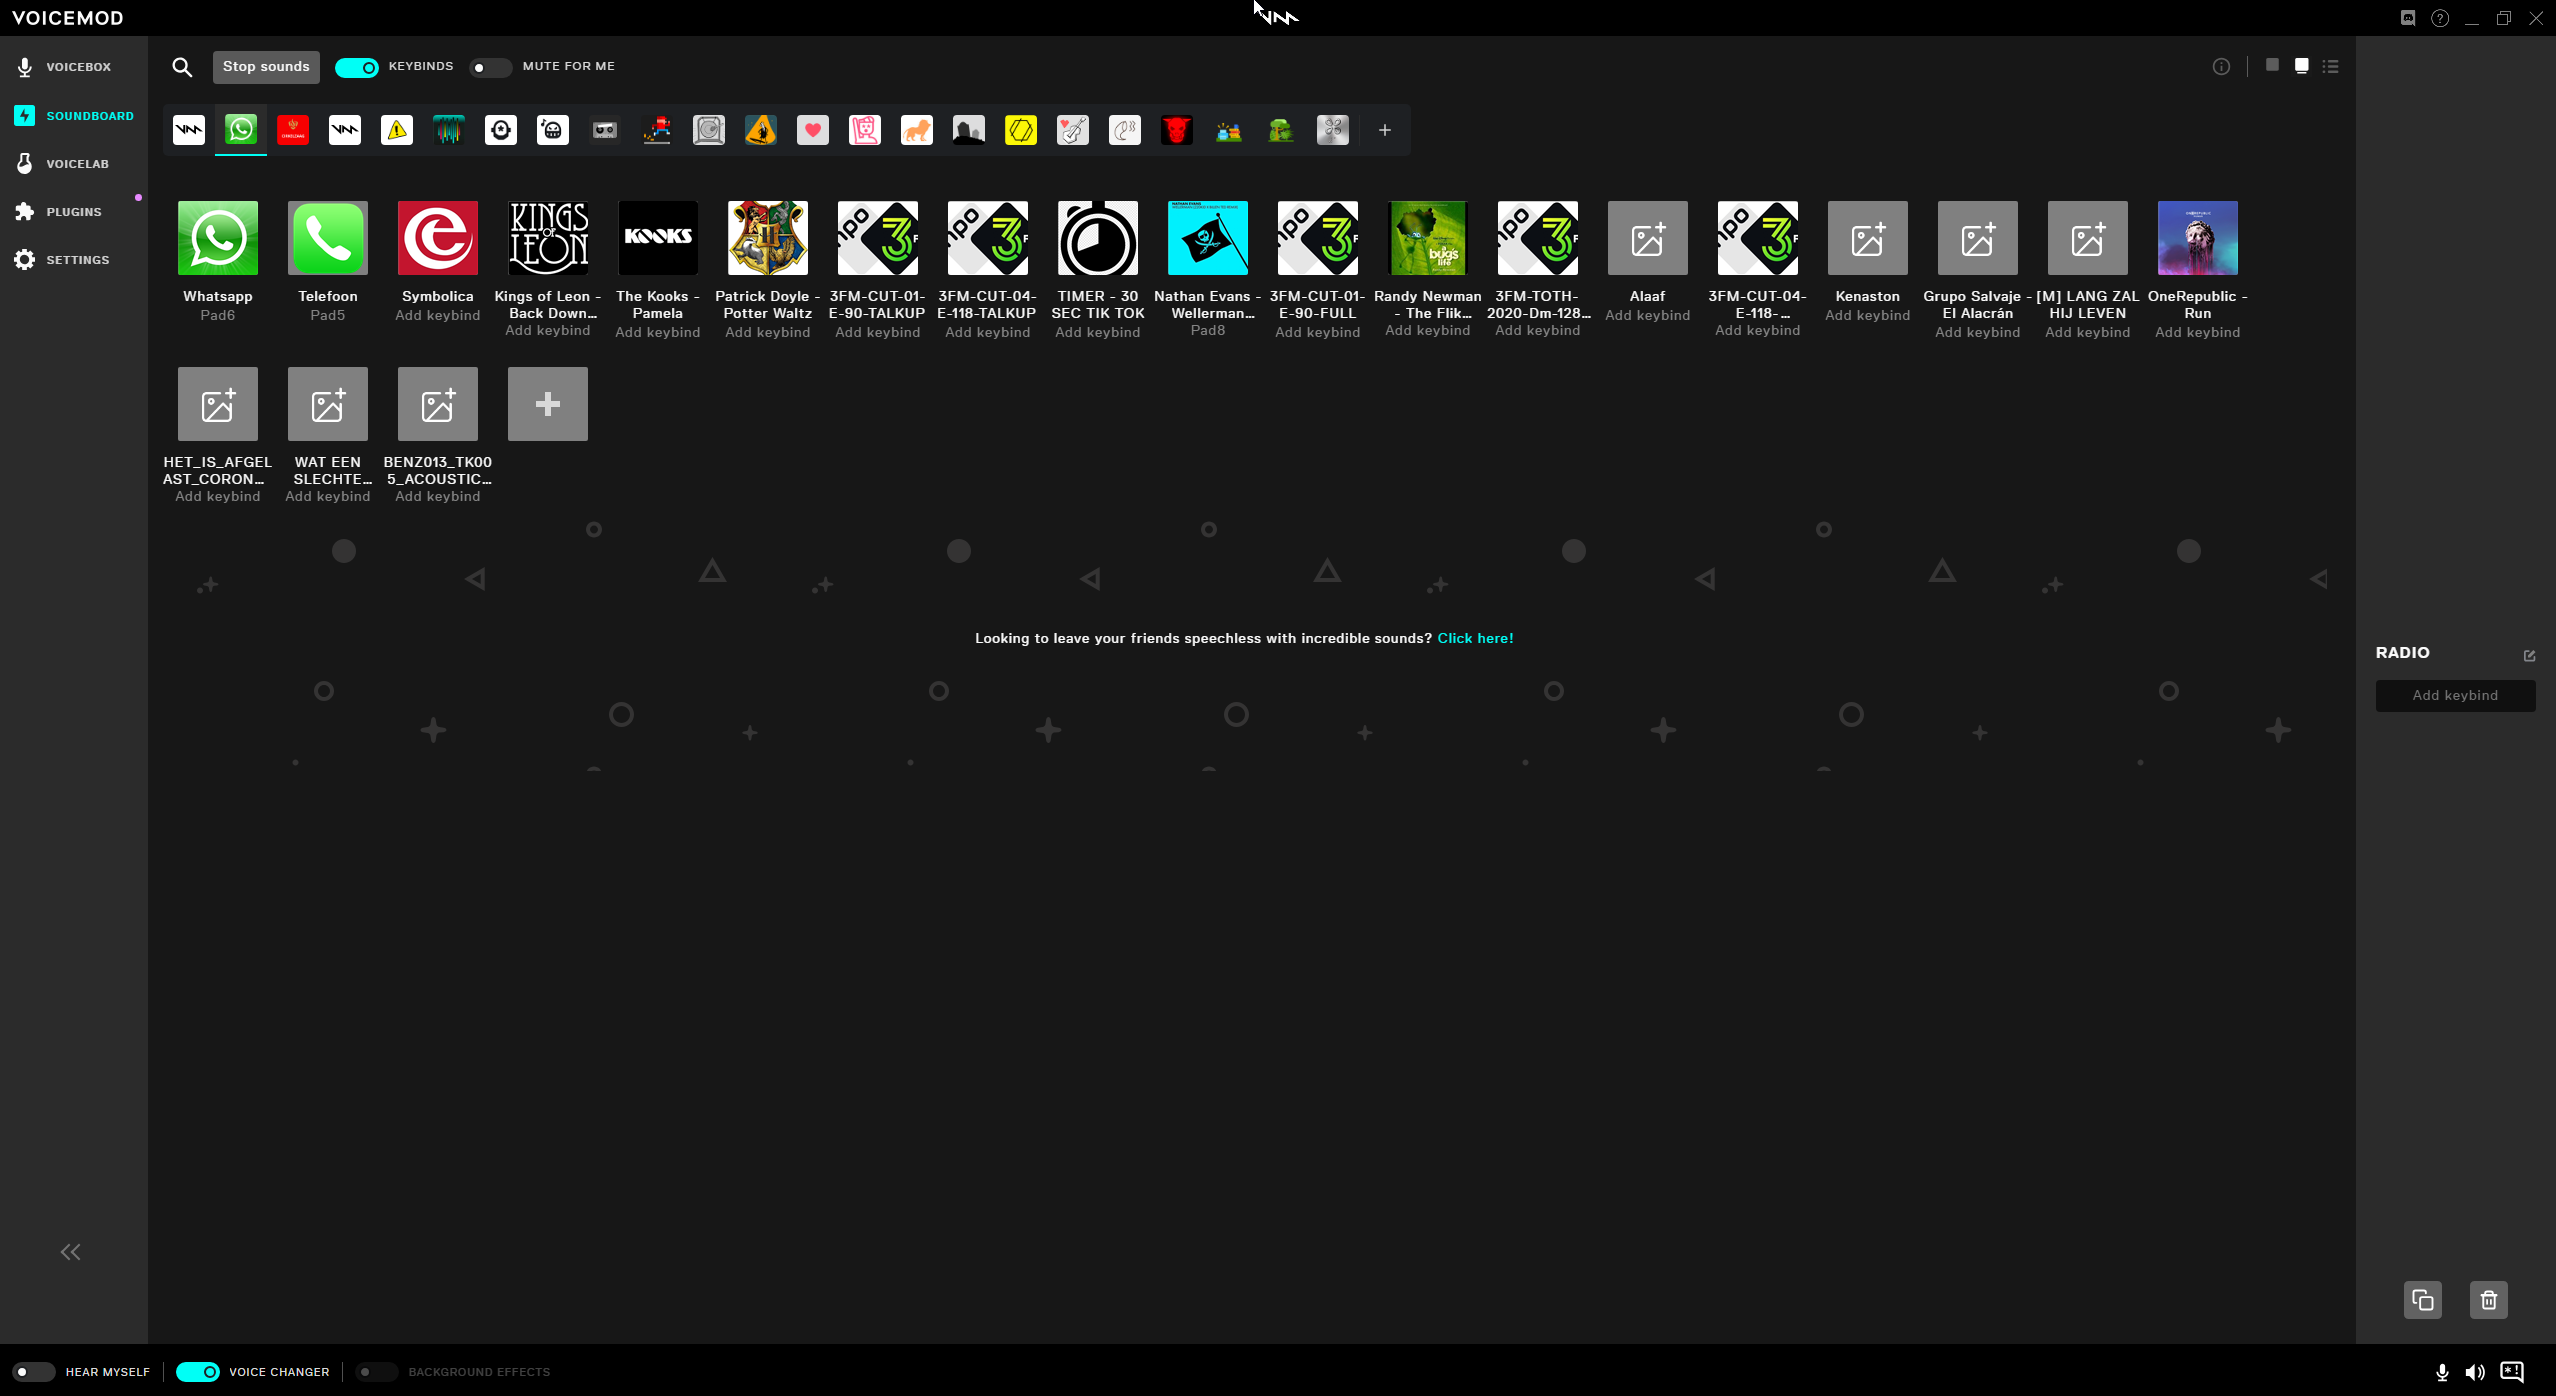Switch to list view layout icon

point(2331,66)
